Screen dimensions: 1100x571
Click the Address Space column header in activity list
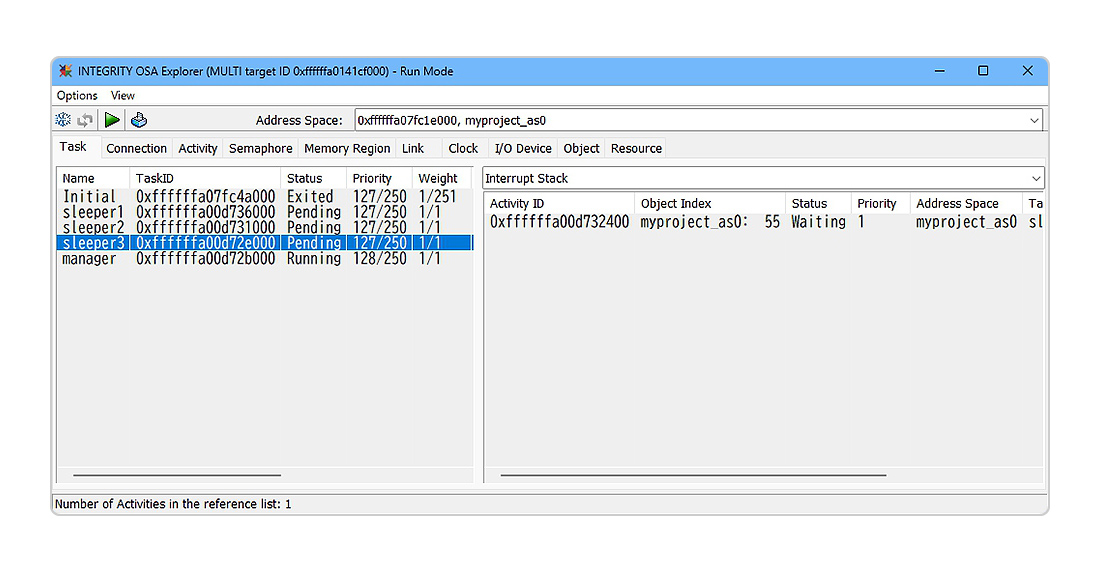966,203
